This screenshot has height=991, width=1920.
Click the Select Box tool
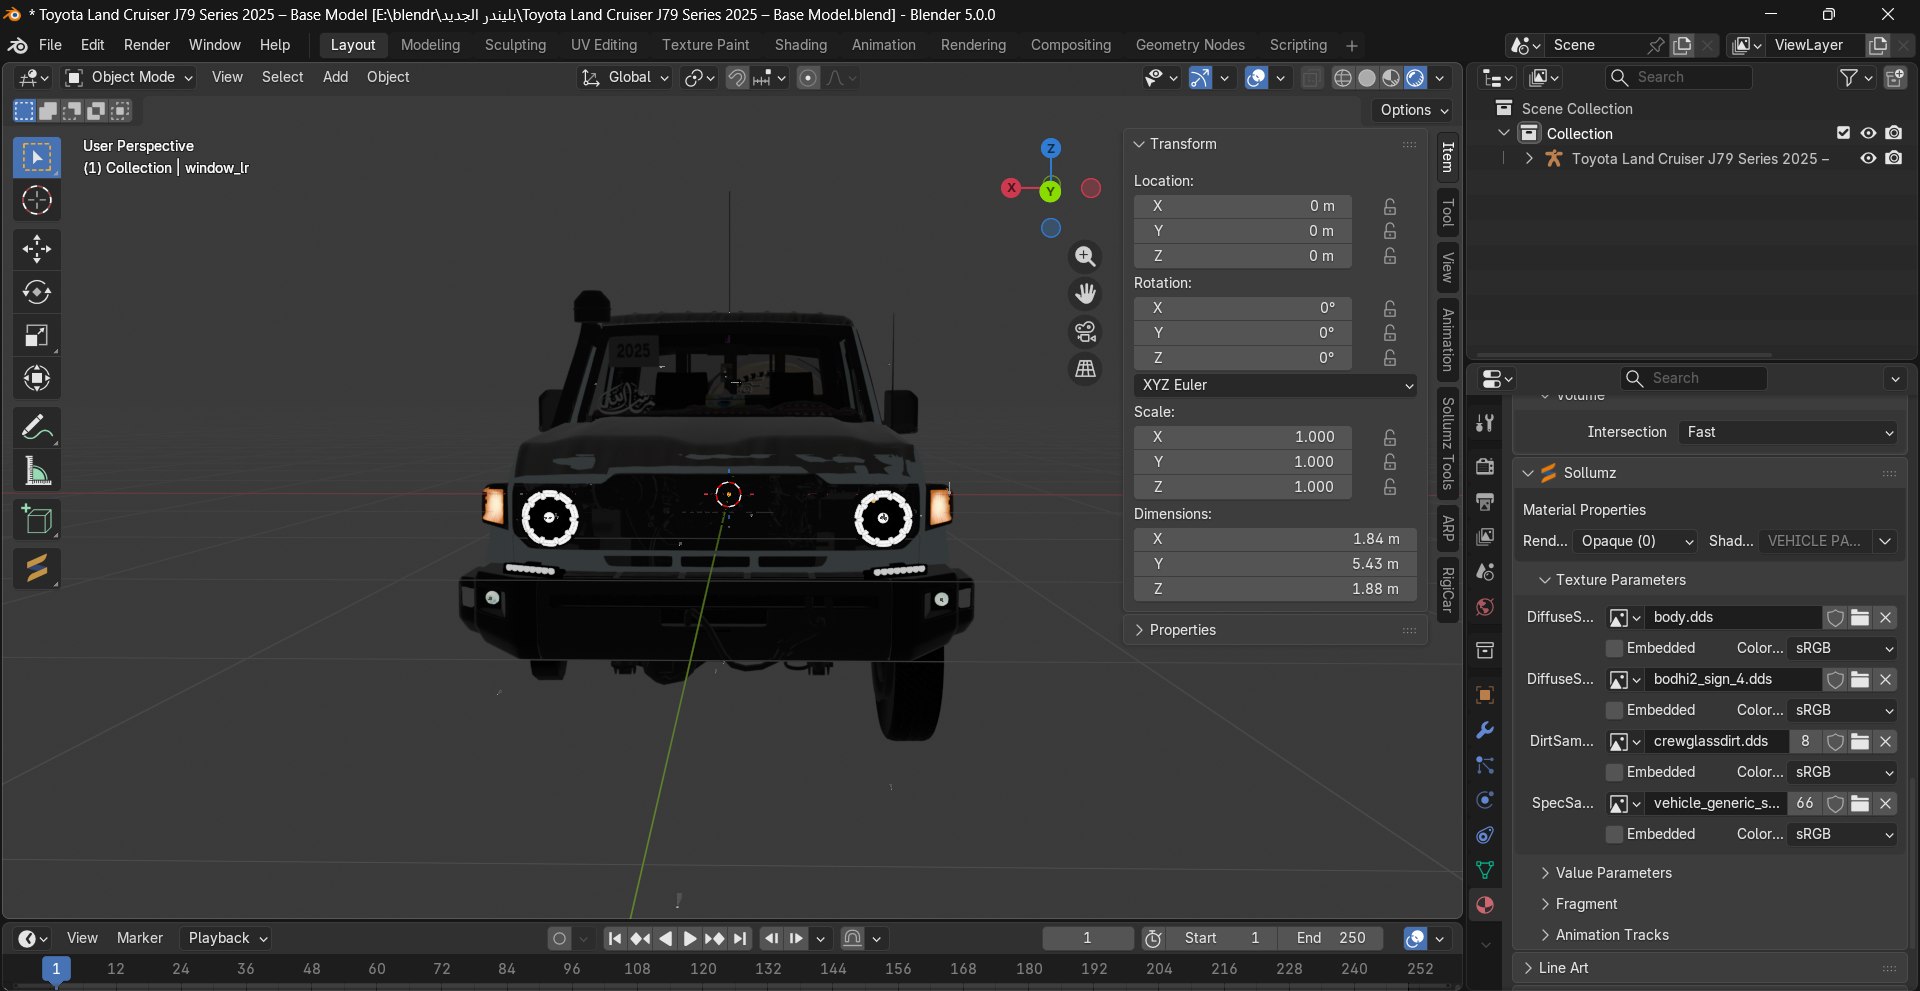pos(37,158)
